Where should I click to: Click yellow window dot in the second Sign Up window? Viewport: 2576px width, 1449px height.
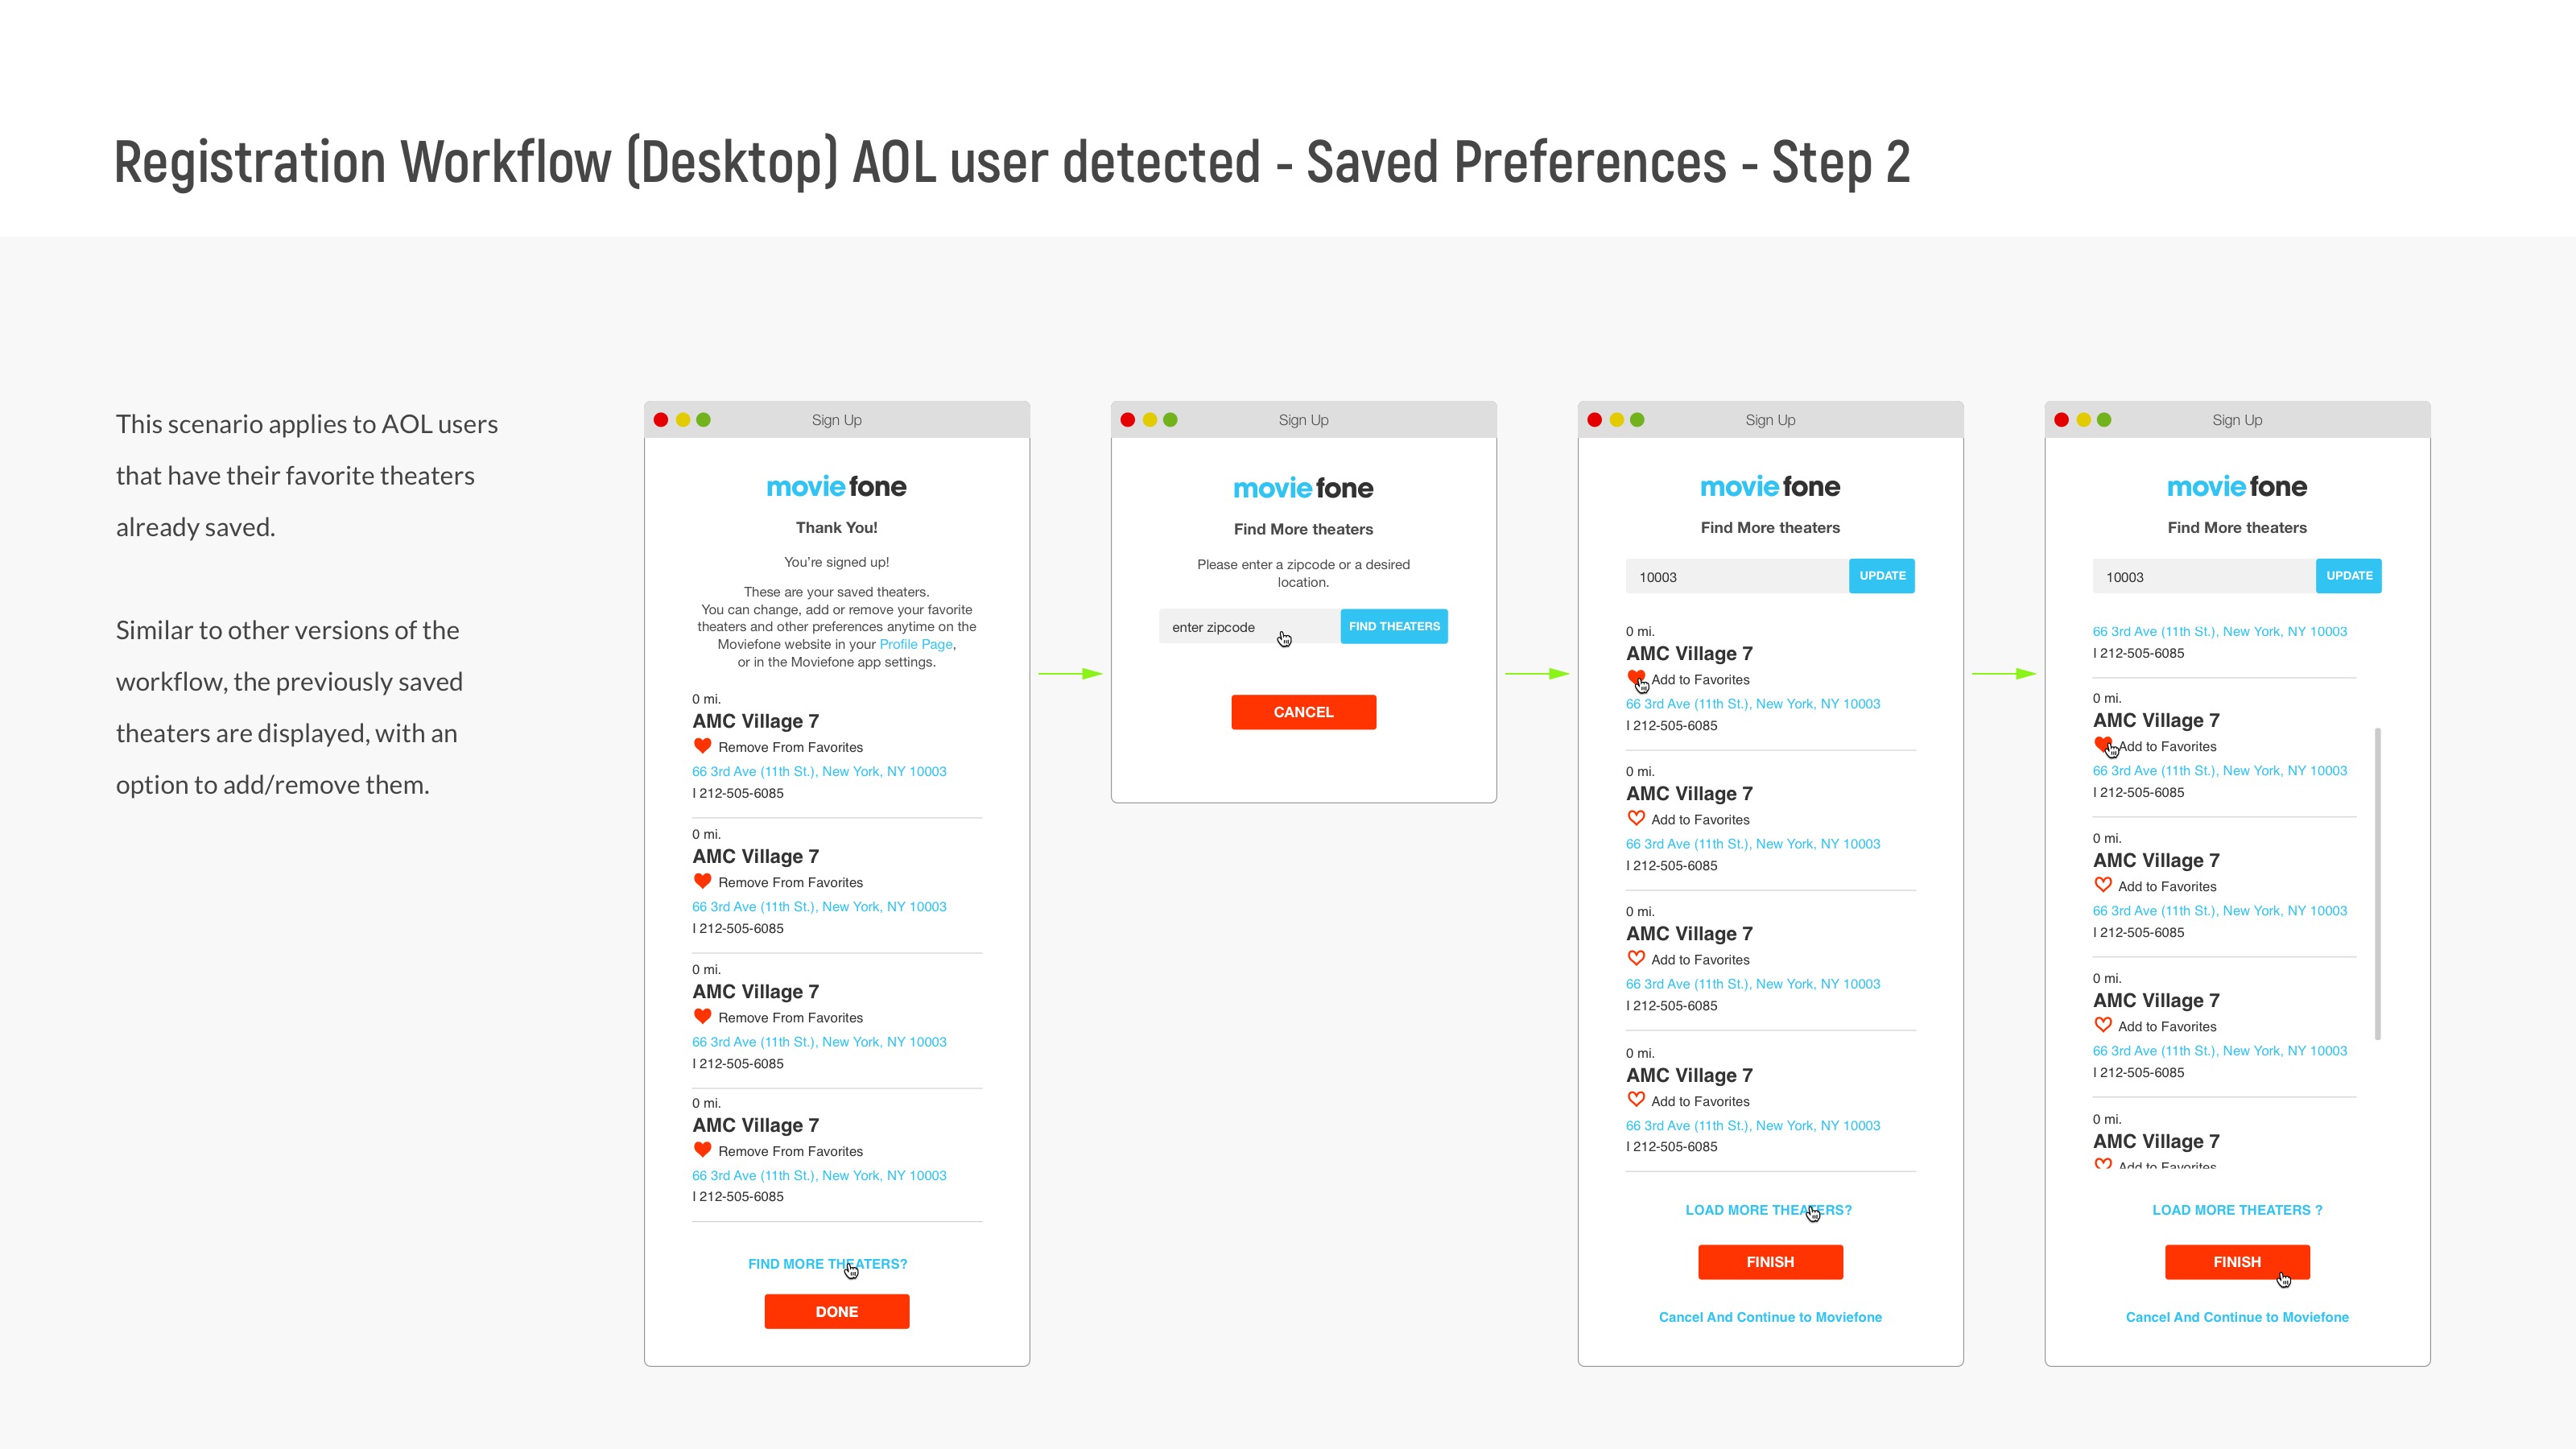click(x=1150, y=420)
